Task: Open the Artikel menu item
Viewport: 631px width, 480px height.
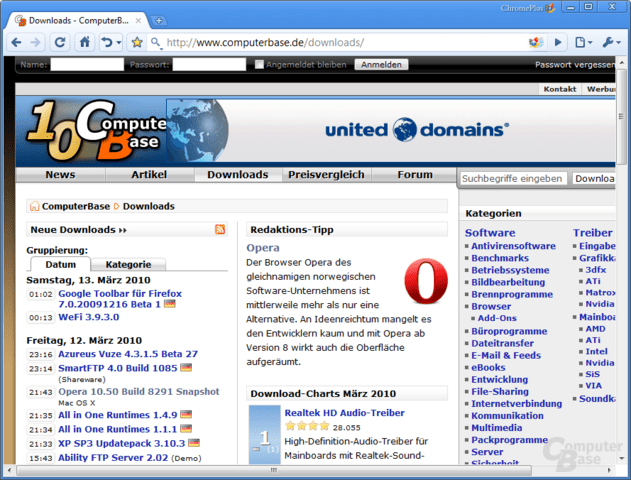Action: pos(149,175)
